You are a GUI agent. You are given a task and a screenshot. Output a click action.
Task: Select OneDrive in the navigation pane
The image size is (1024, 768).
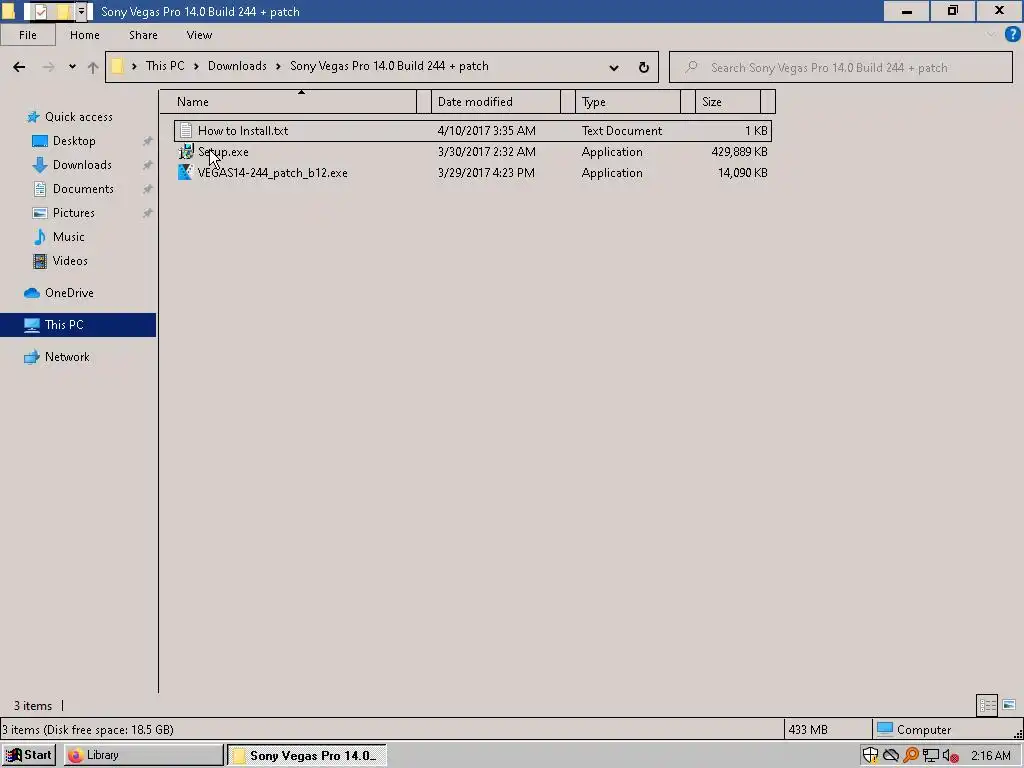(x=69, y=293)
